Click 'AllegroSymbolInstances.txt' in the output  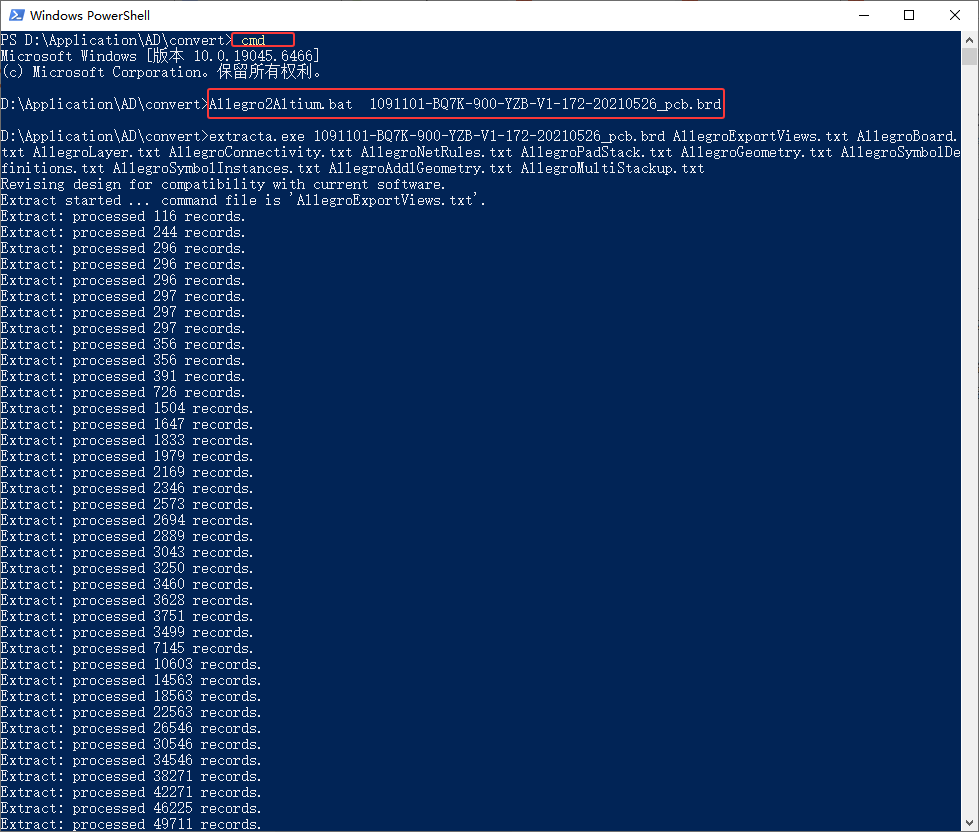click(217, 169)
